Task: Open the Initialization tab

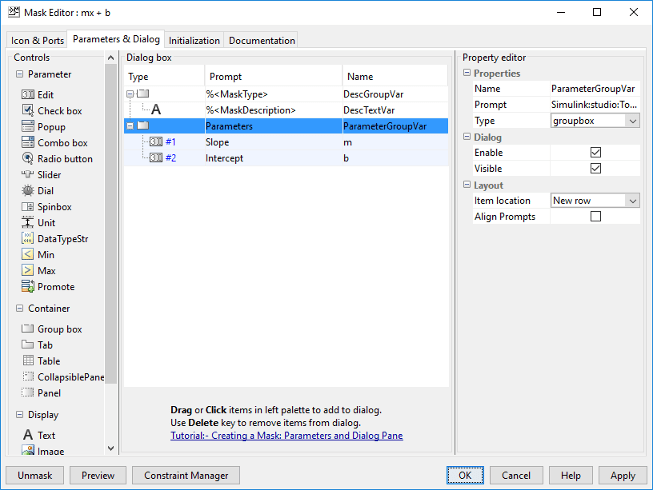Action: pyautogui.click(x=194, y=41)
